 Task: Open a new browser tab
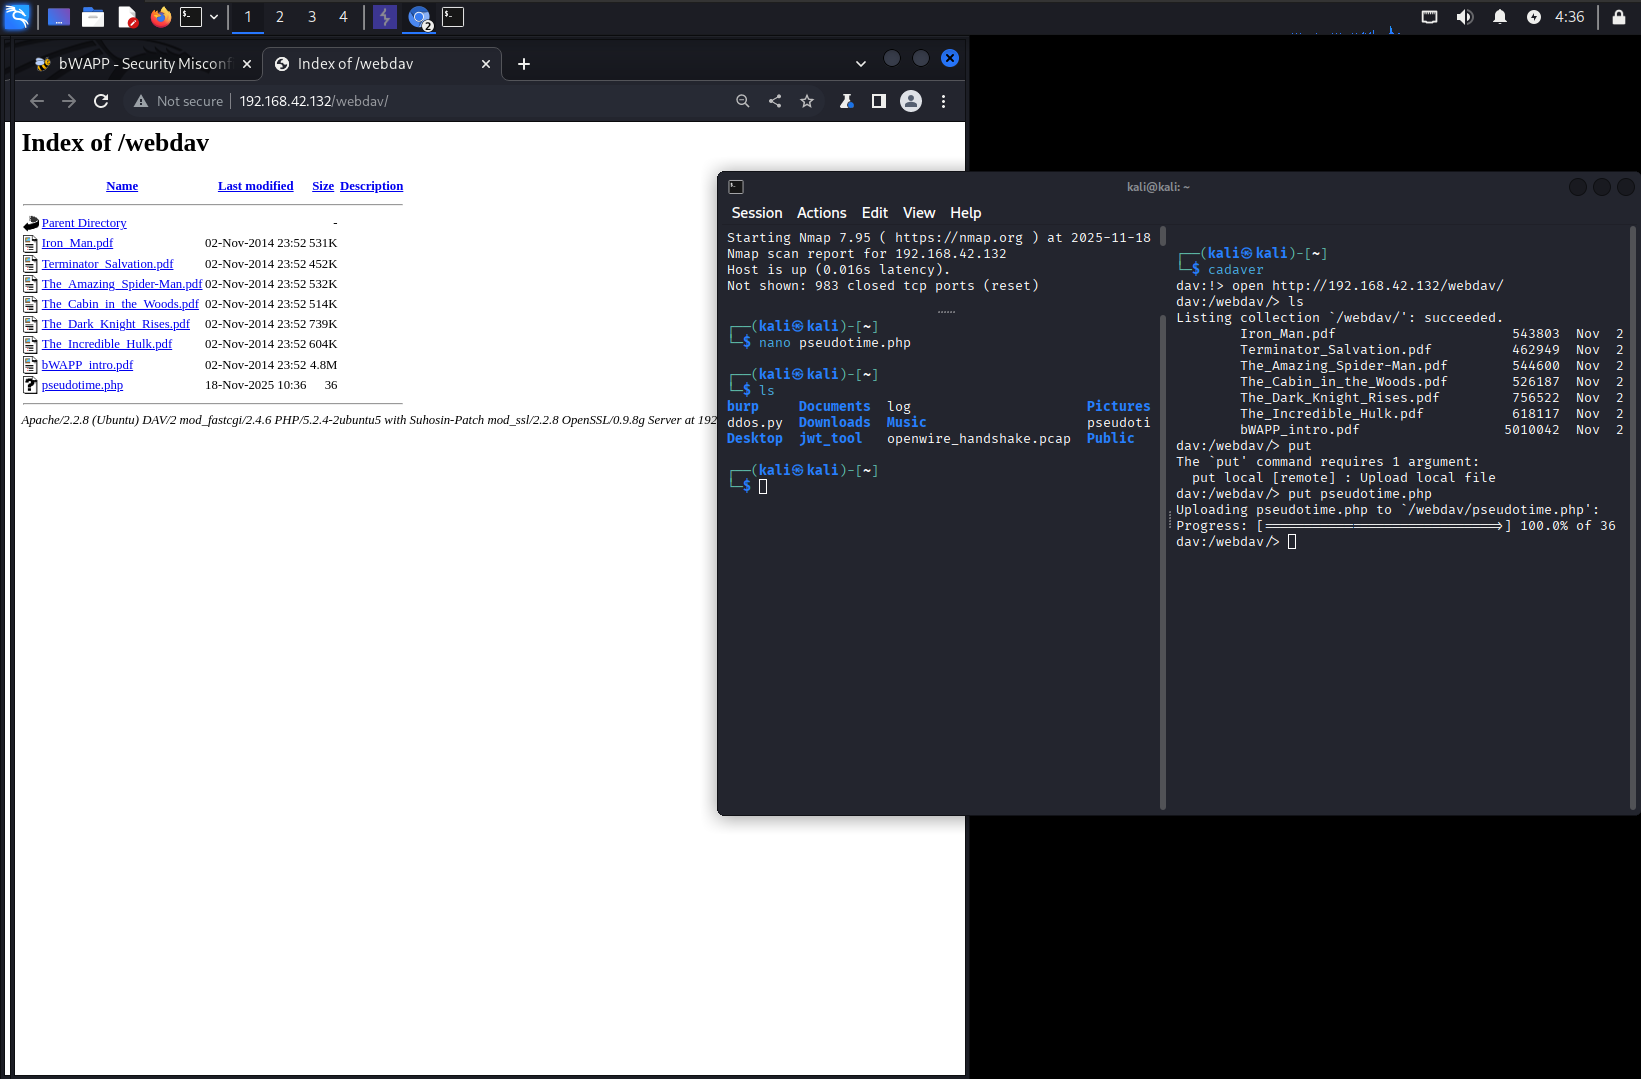coord(524,64)
